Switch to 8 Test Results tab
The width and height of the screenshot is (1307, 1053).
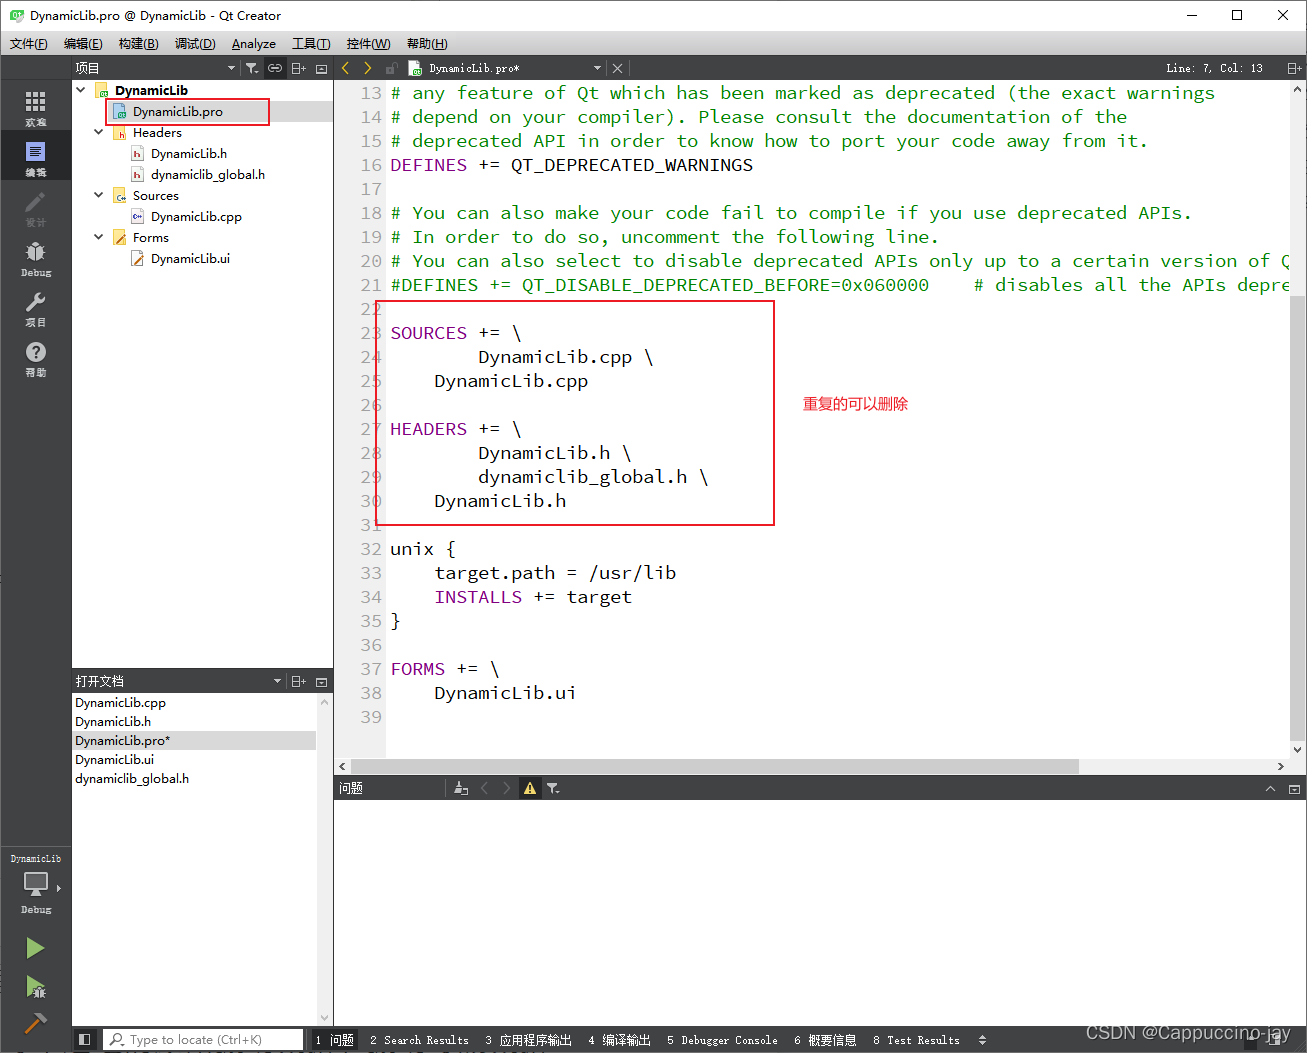click(916, 1040)
